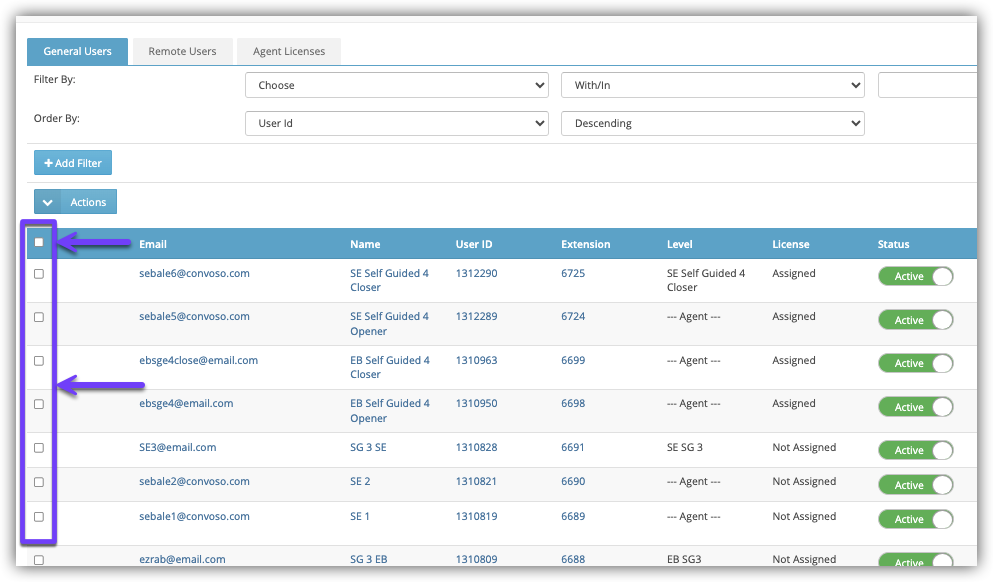Check the box for sebale6@convoso.com row
993x582 pixels.
[x=39, y=274]
